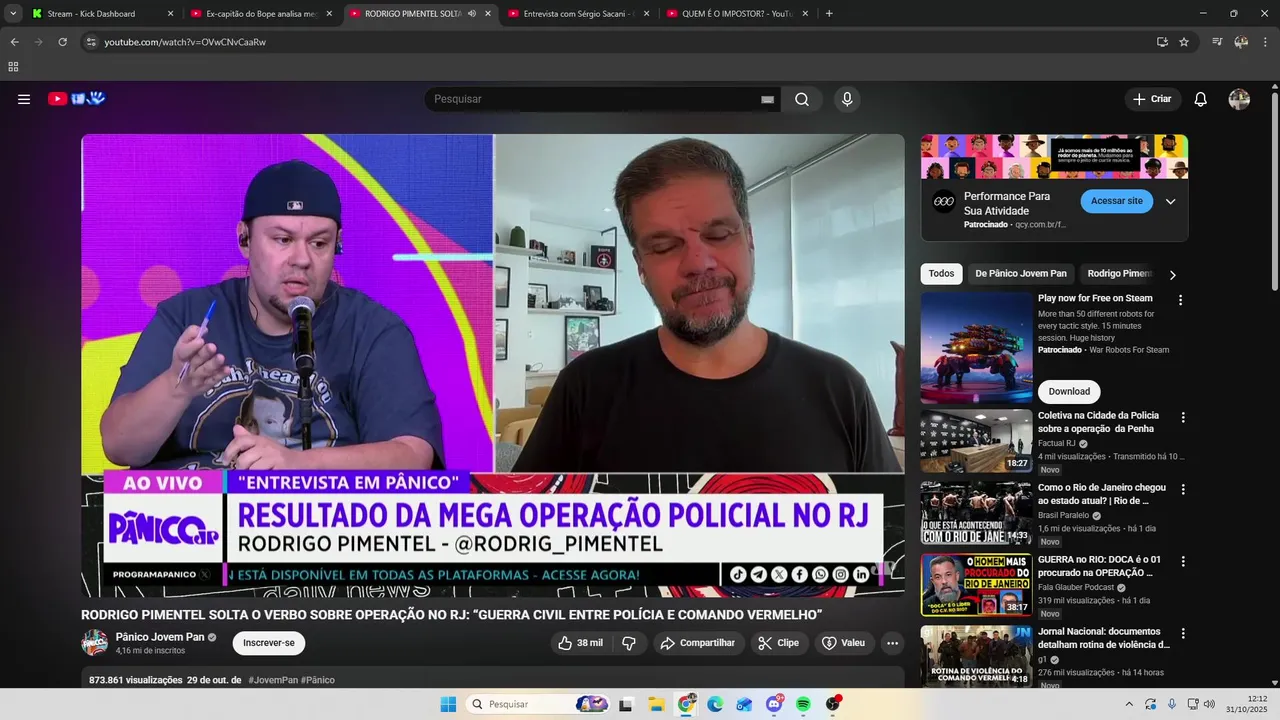Start voice search with microphone icon
This screenshot has height=720, width=1280.
847,99
